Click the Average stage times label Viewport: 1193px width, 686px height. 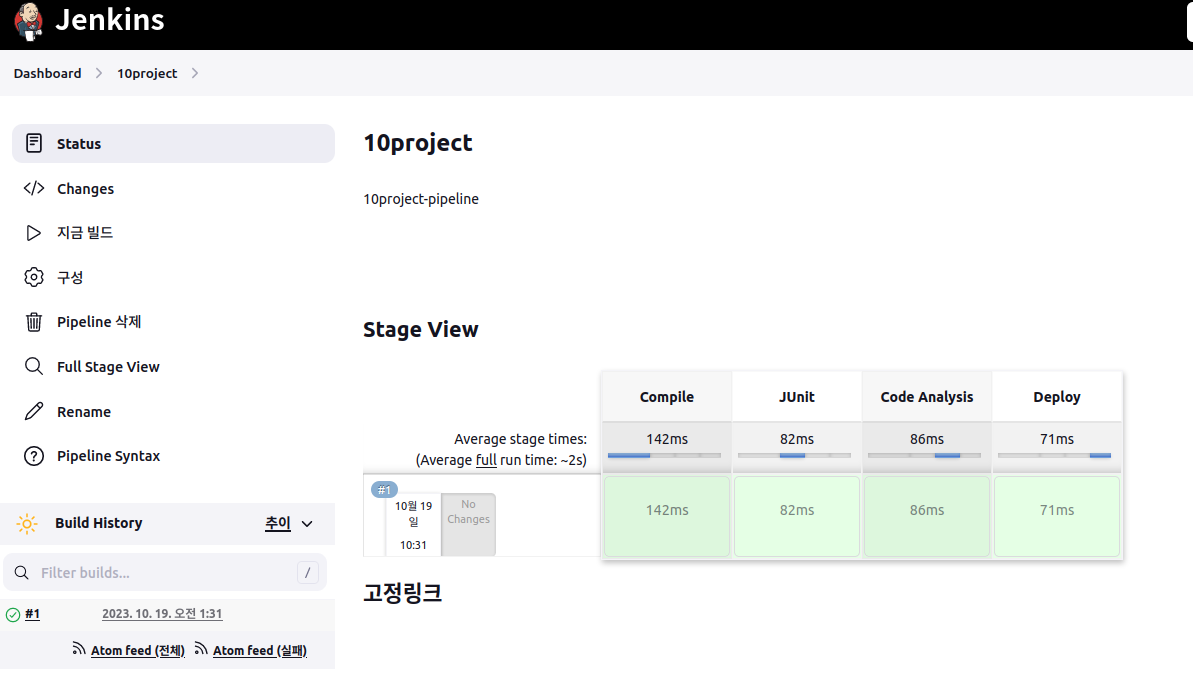pyautogui.click(x=520, y=439)
